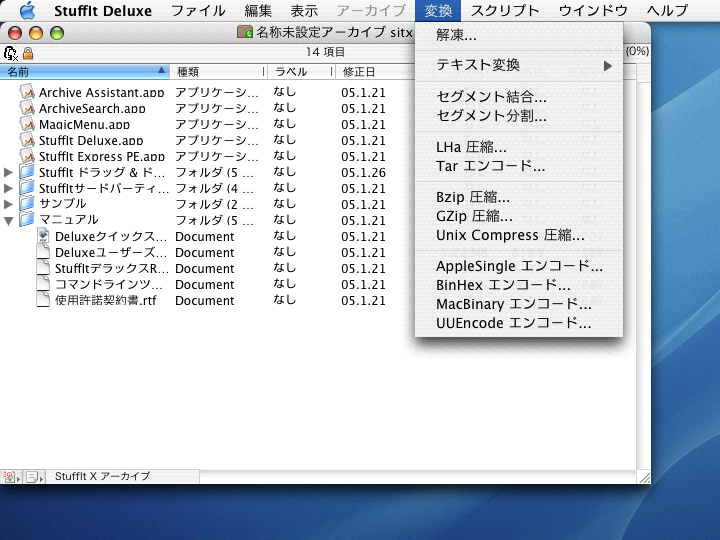Expand the サンプル folder
The height and width of the screenshot is (540, 720).
coord(8,204)
